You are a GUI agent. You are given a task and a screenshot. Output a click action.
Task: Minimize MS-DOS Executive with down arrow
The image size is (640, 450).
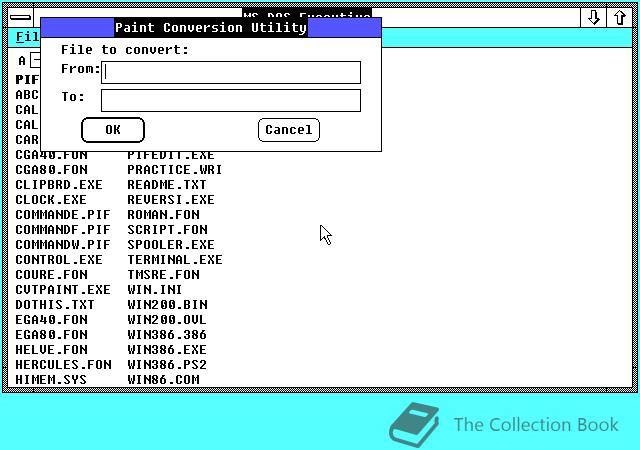click(x=593, y=17)
